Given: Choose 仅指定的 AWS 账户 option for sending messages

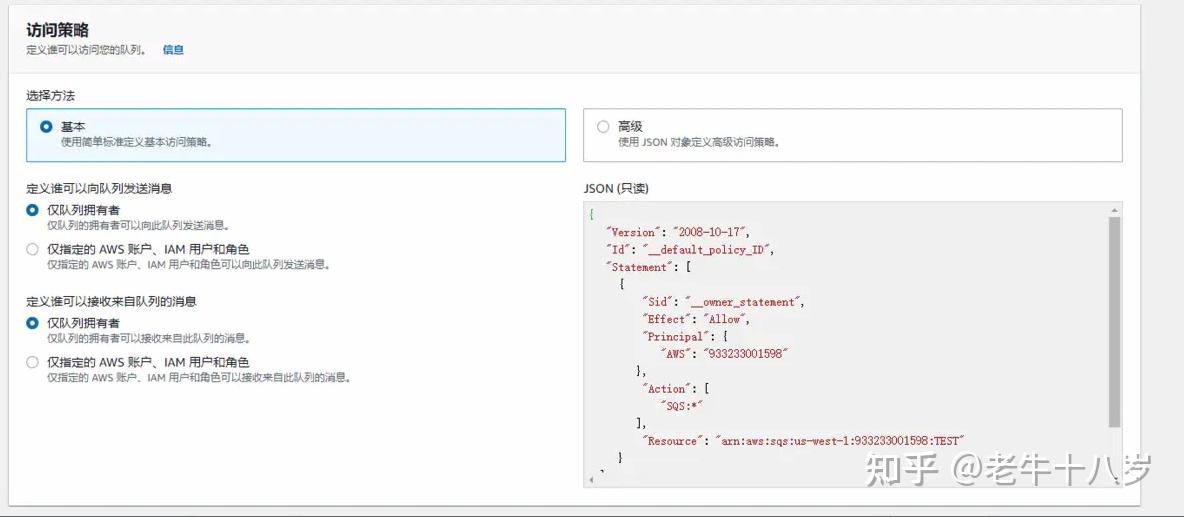Looking at the screenshot, I should [x=32, y=249].
